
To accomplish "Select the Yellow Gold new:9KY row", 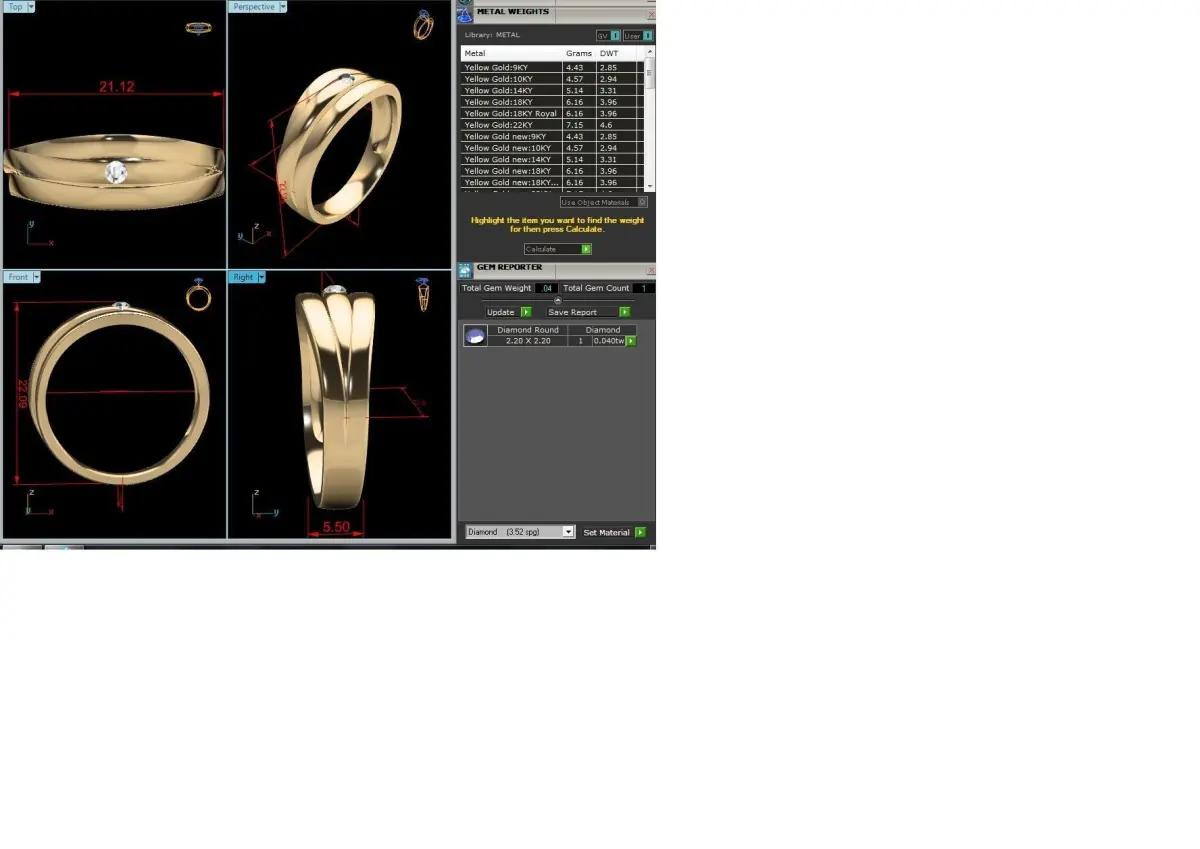I will [553, 136].
